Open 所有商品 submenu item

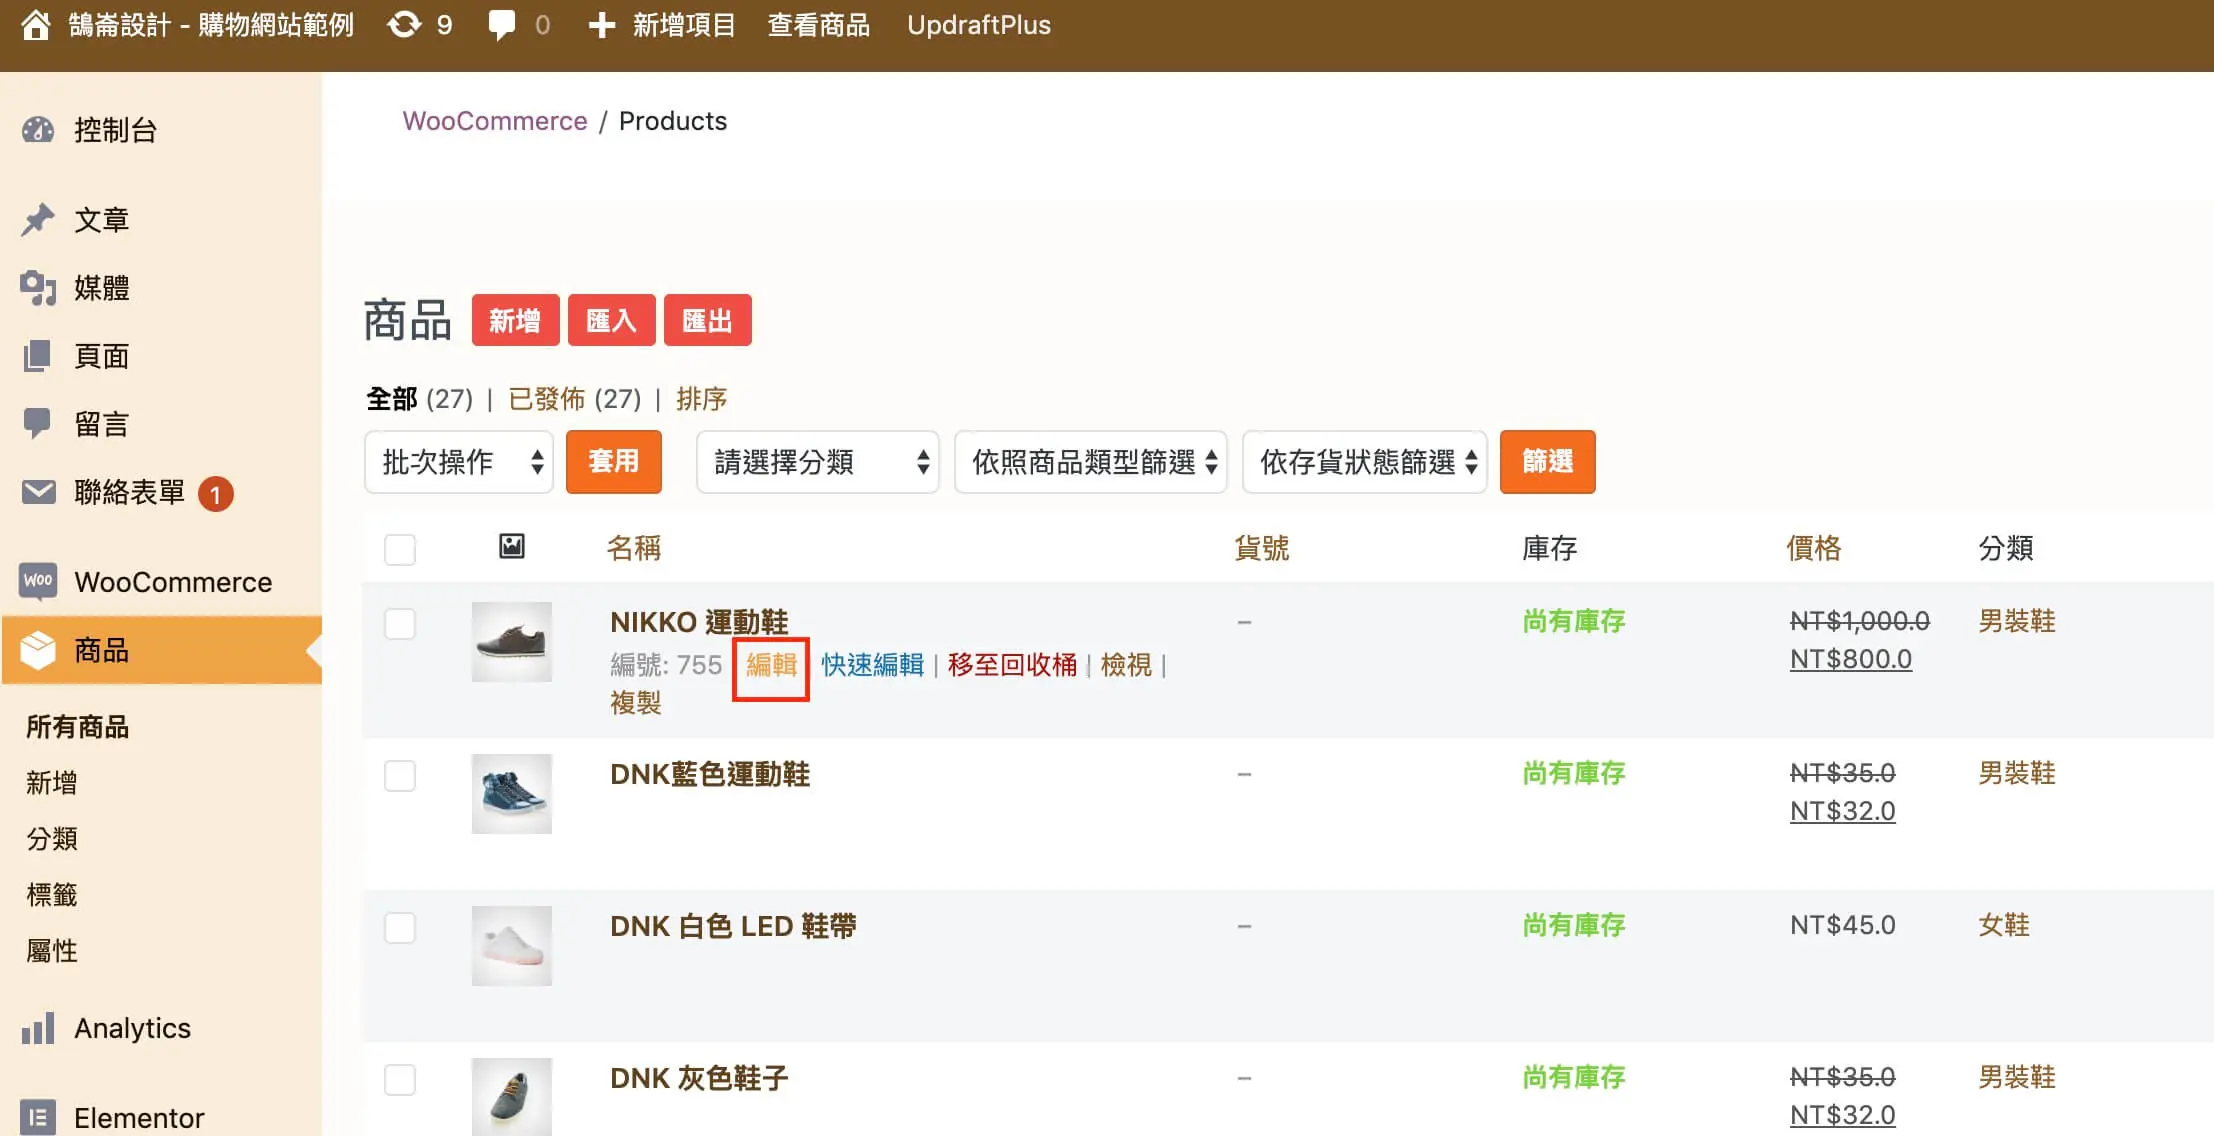[78, 727]
